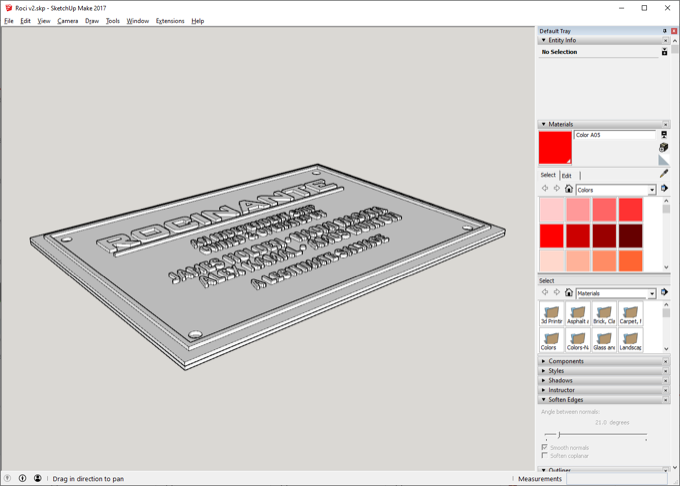
Task: Open the Asphalt materials folder
Action: tap(578, 314)
